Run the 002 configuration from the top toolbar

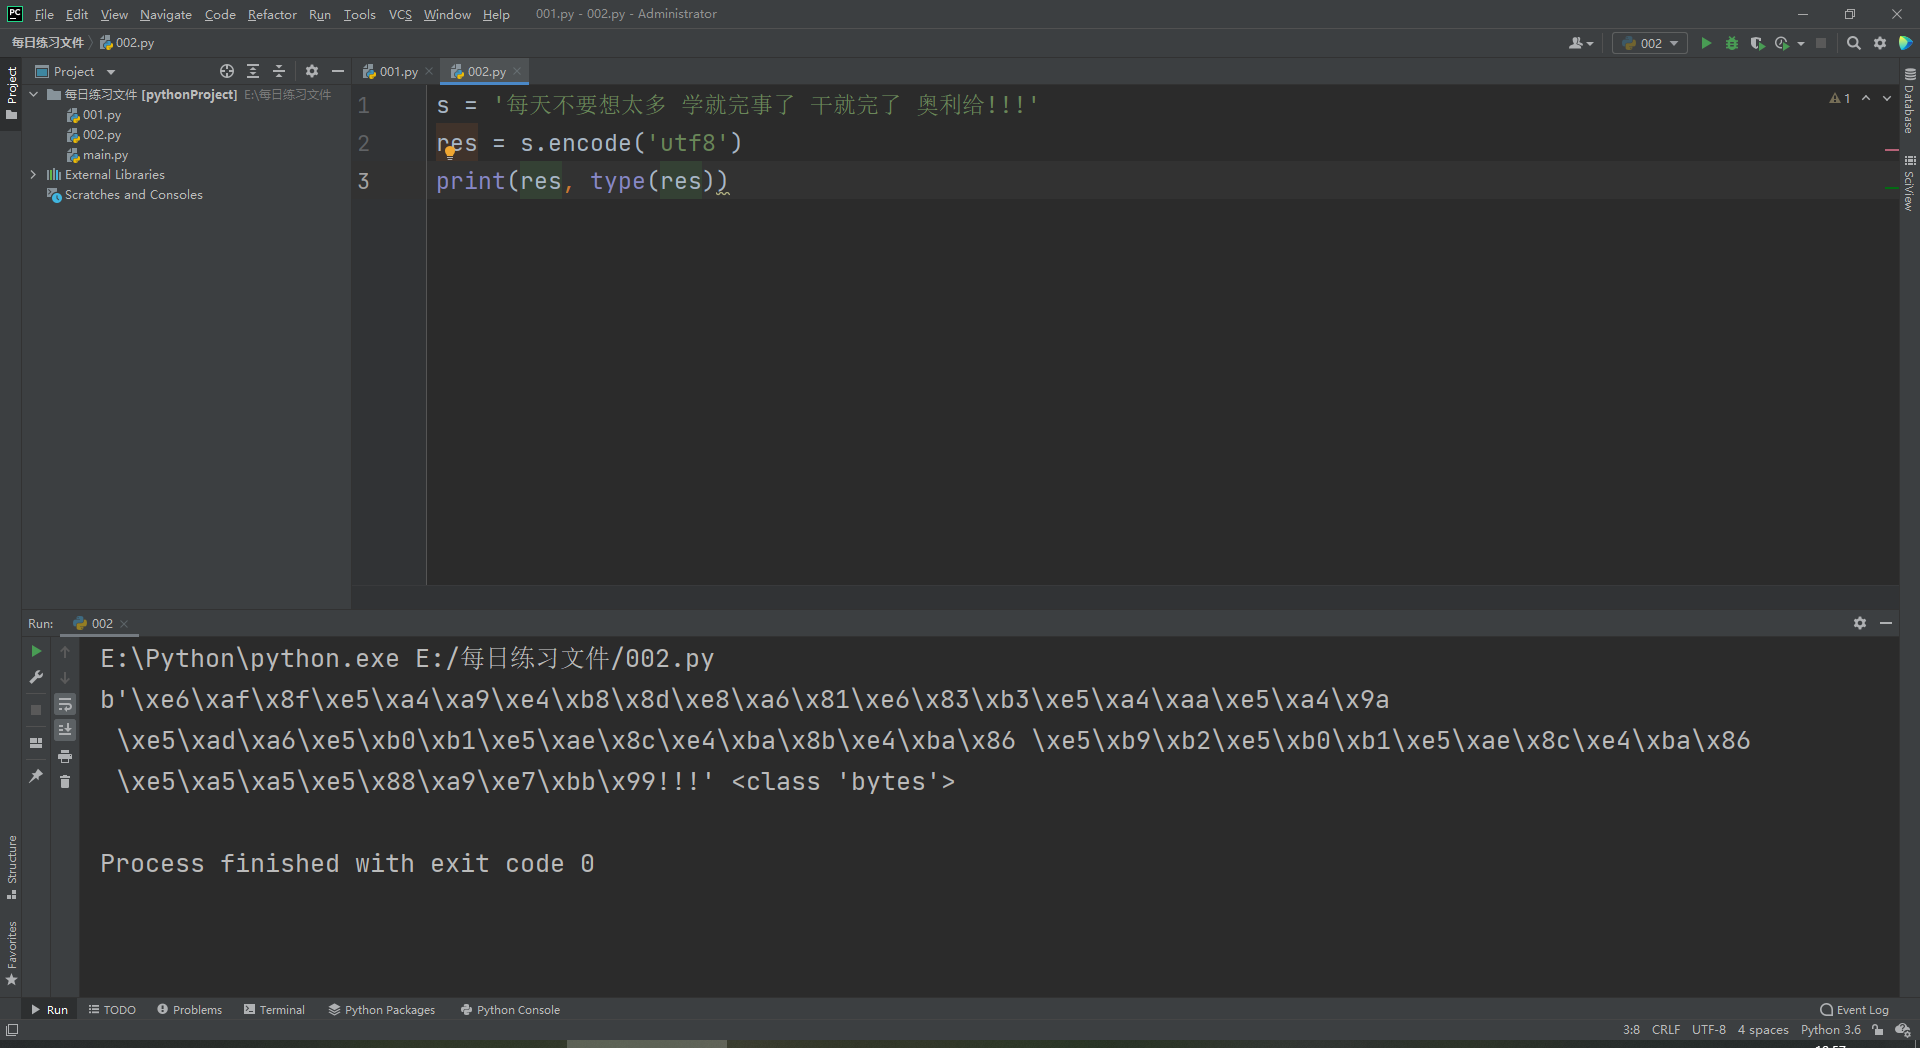pyautogui.click(x=1706, y=43)
